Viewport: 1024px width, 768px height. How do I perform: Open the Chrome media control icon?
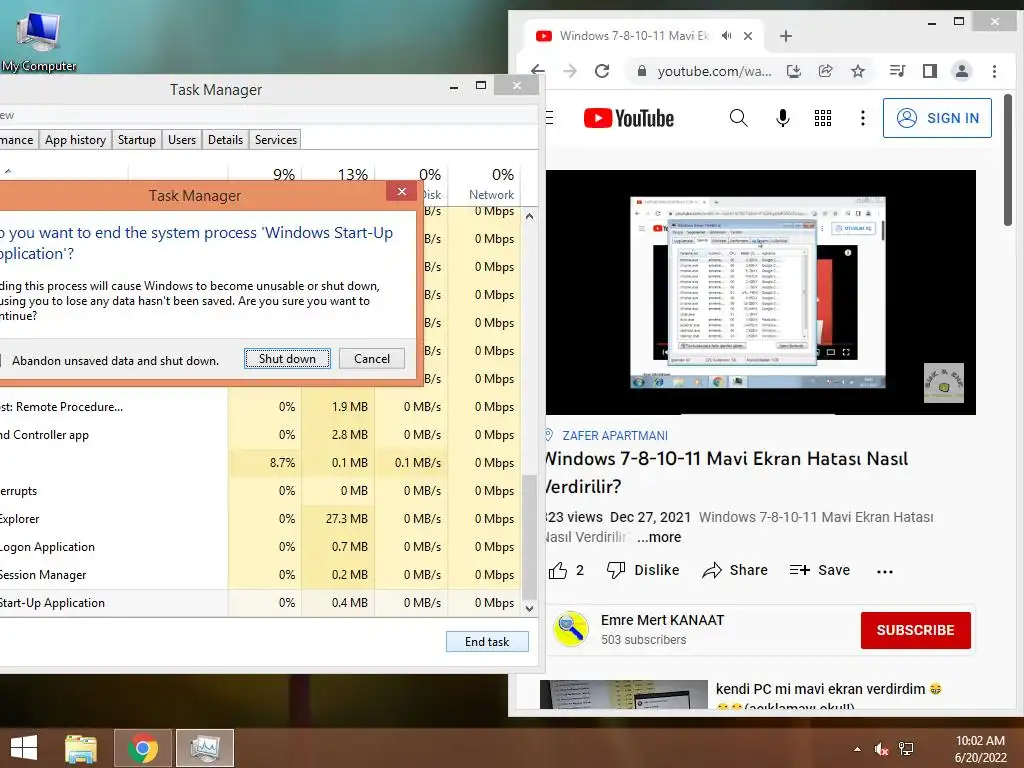[897, 71]
